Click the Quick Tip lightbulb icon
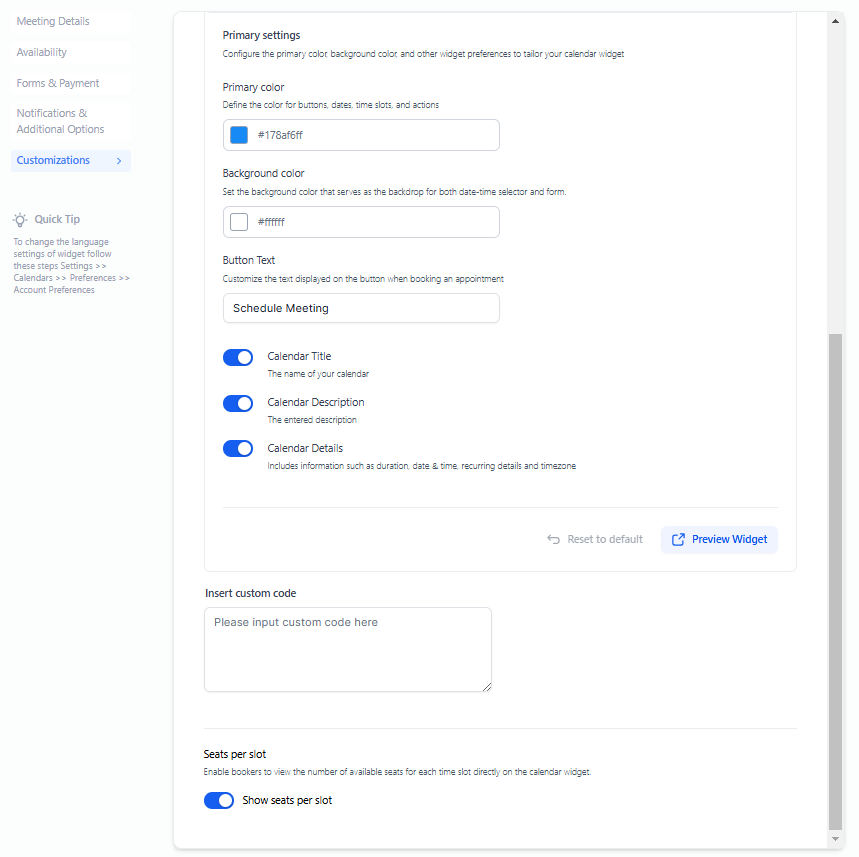 (20, 220)
